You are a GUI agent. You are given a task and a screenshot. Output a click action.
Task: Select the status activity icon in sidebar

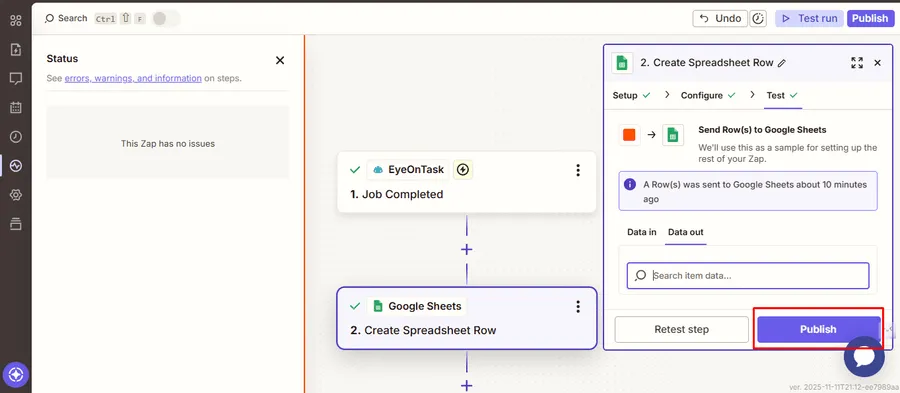coord(15,166)
